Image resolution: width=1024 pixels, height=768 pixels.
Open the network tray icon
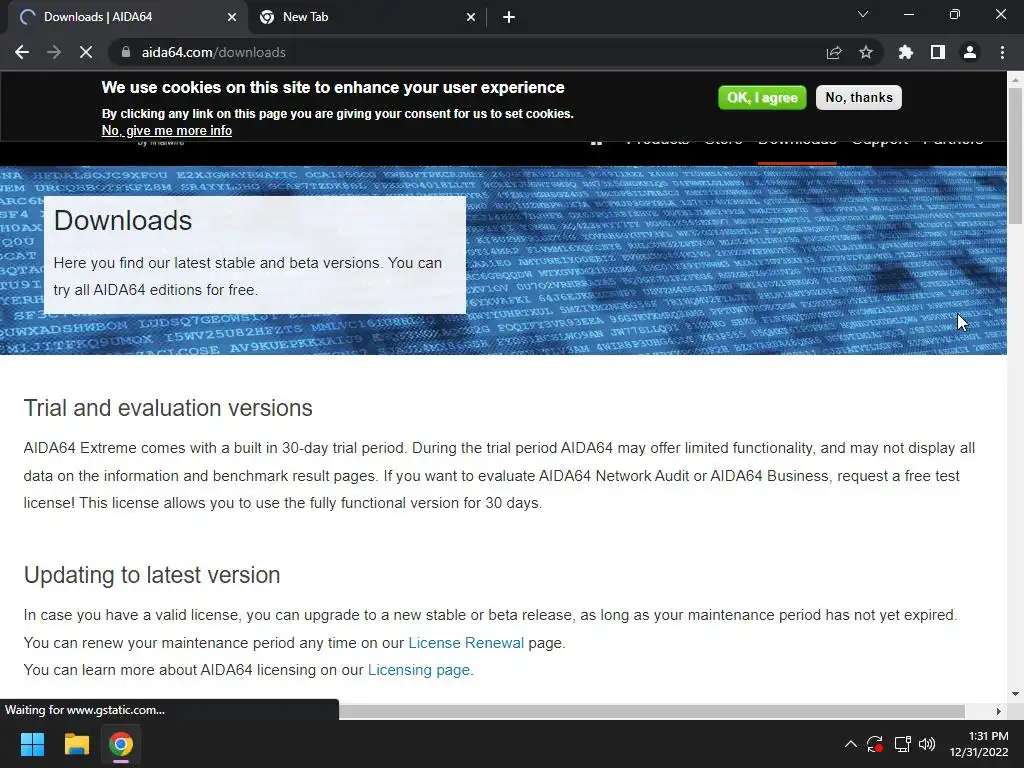[x=902, y=744]
